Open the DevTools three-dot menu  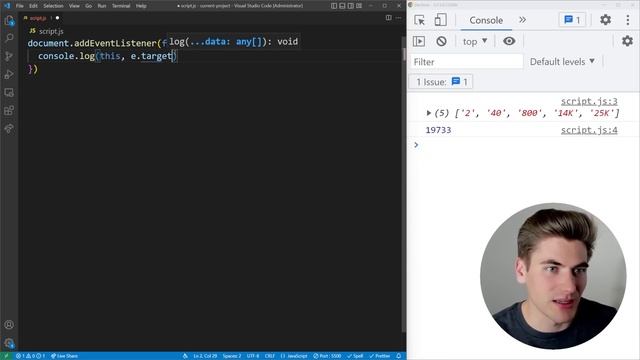coord(628,20)
